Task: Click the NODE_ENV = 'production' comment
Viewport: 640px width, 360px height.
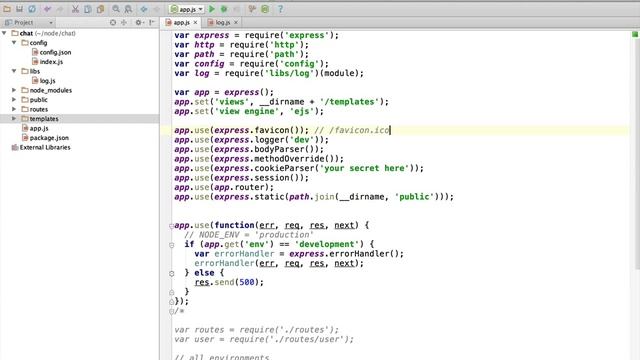Action: click(x=249, y=235)
